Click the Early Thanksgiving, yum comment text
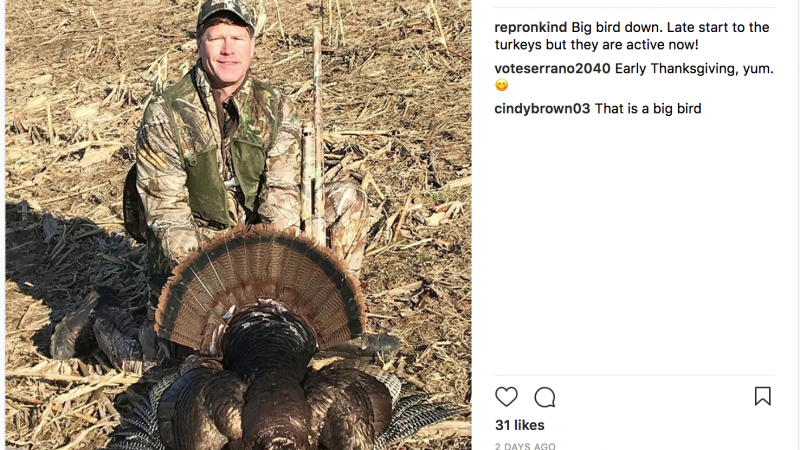 coord(694,68)
